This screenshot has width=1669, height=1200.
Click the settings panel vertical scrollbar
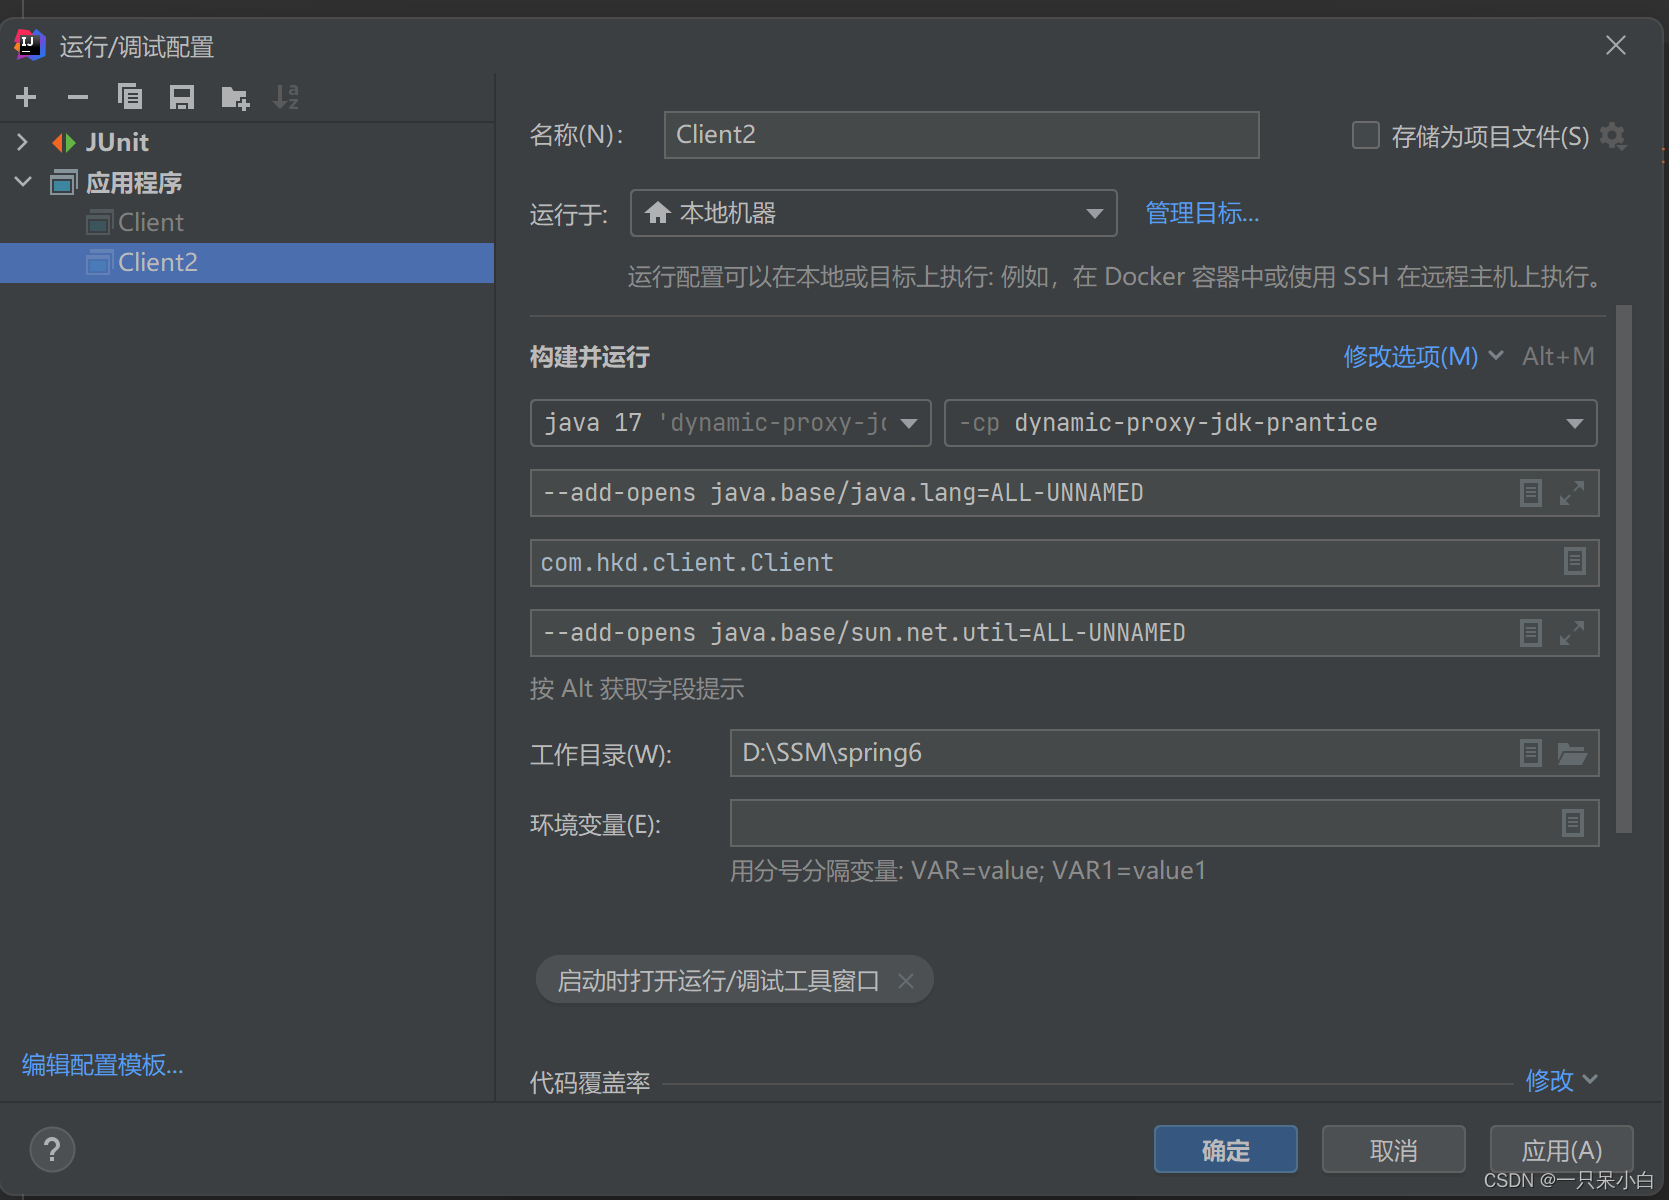[x=1624, y=569]
